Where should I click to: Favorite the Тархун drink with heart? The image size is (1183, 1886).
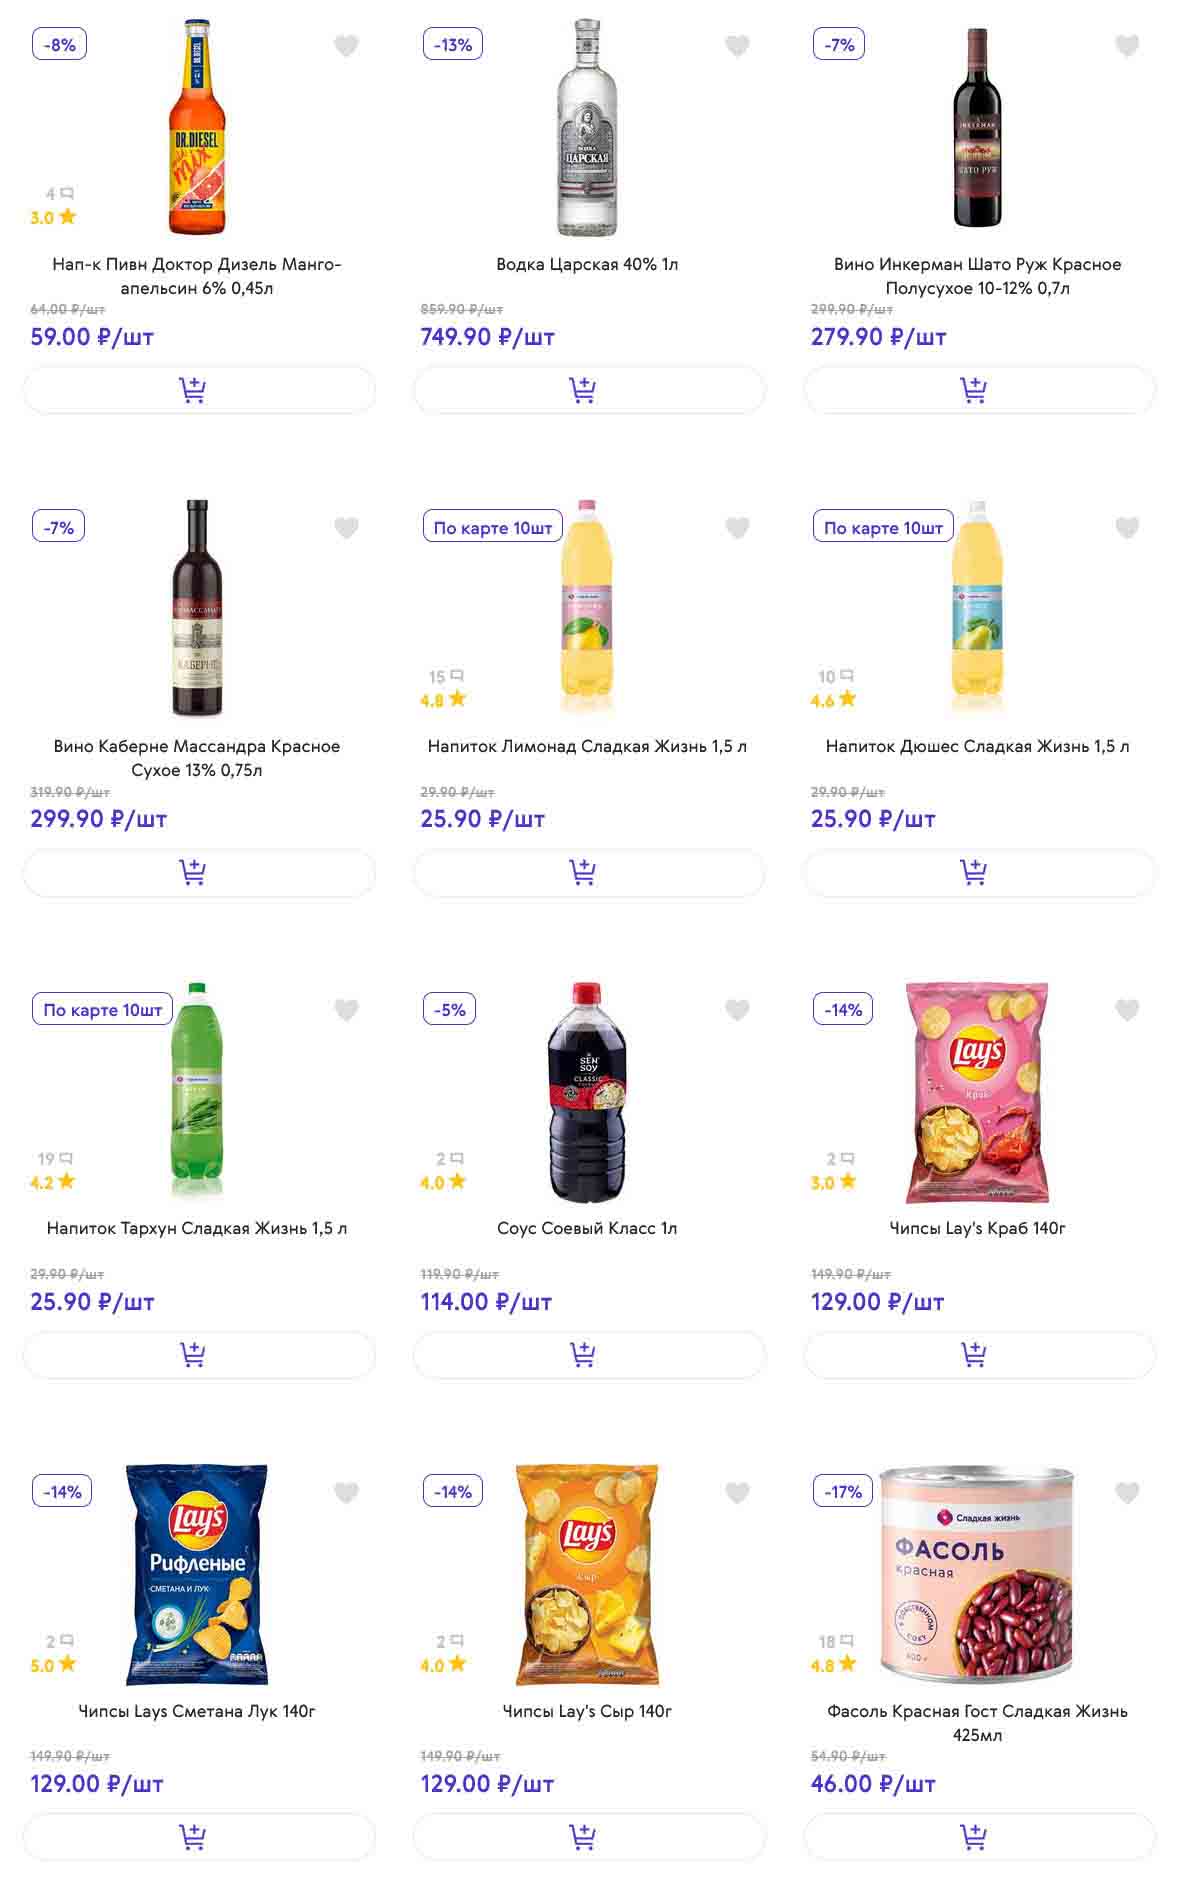coord(346,1010)
